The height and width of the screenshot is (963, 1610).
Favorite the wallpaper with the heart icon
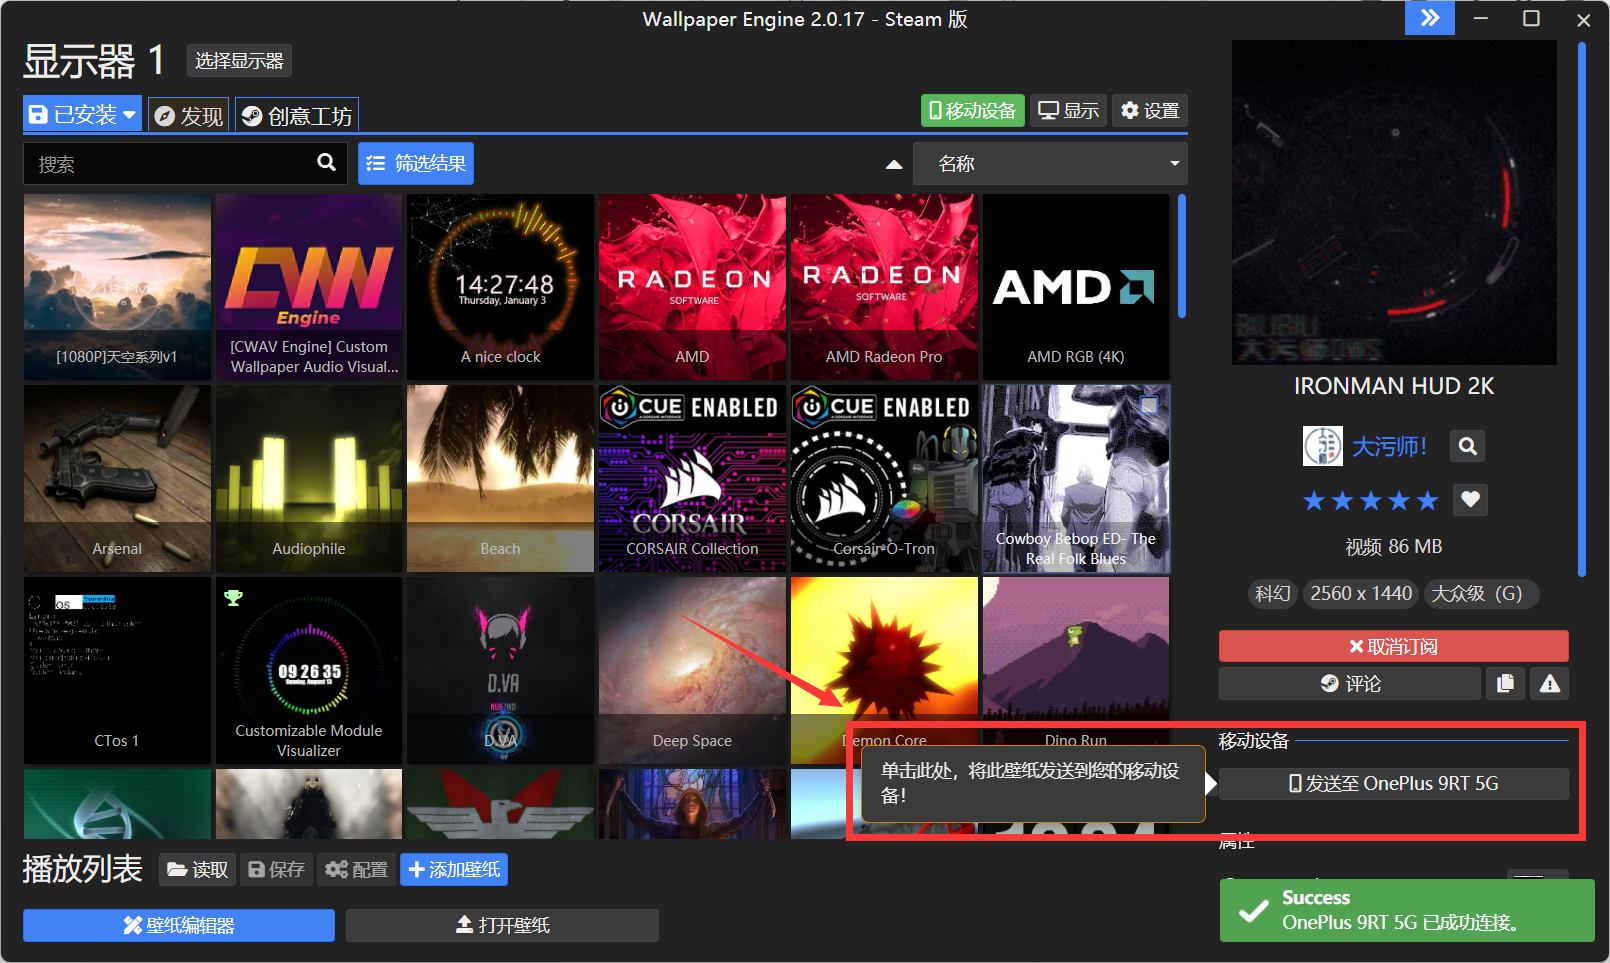[1470, 499]
